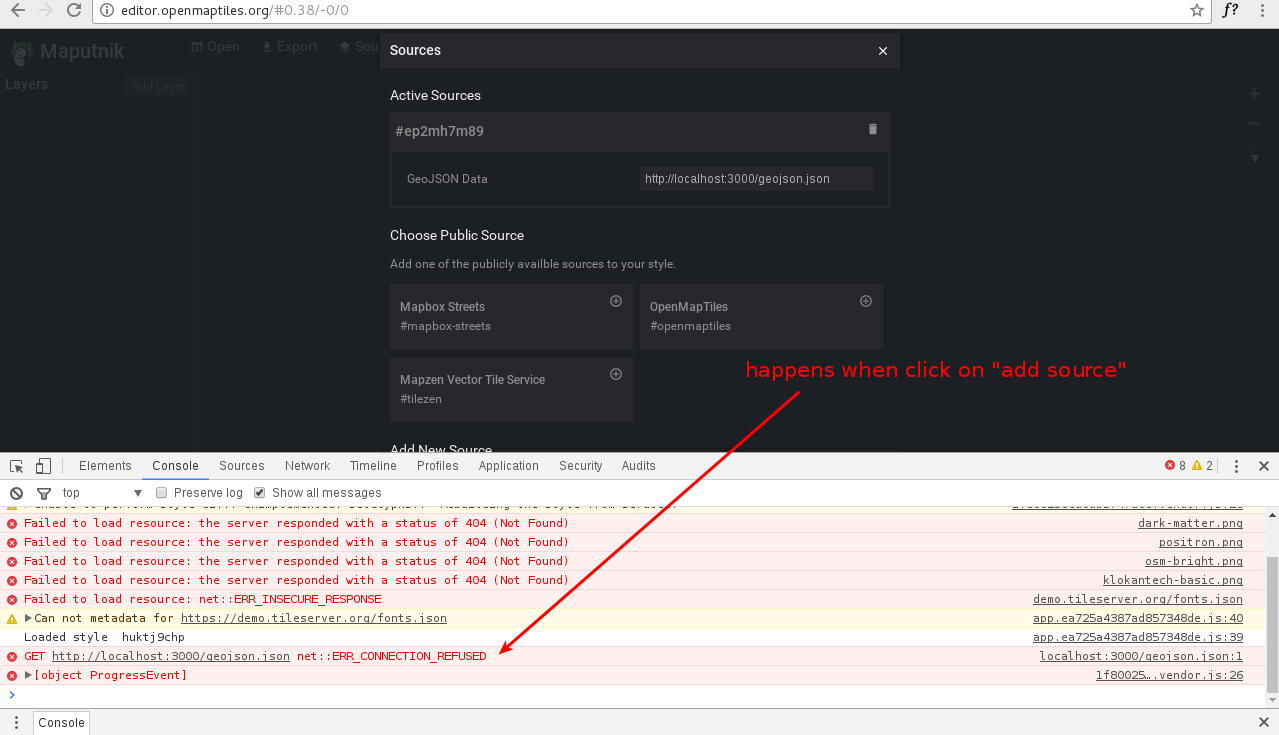Add the Mapbox Streets public source
Screen dimensions: 1279x735
[x=616, y=301]
